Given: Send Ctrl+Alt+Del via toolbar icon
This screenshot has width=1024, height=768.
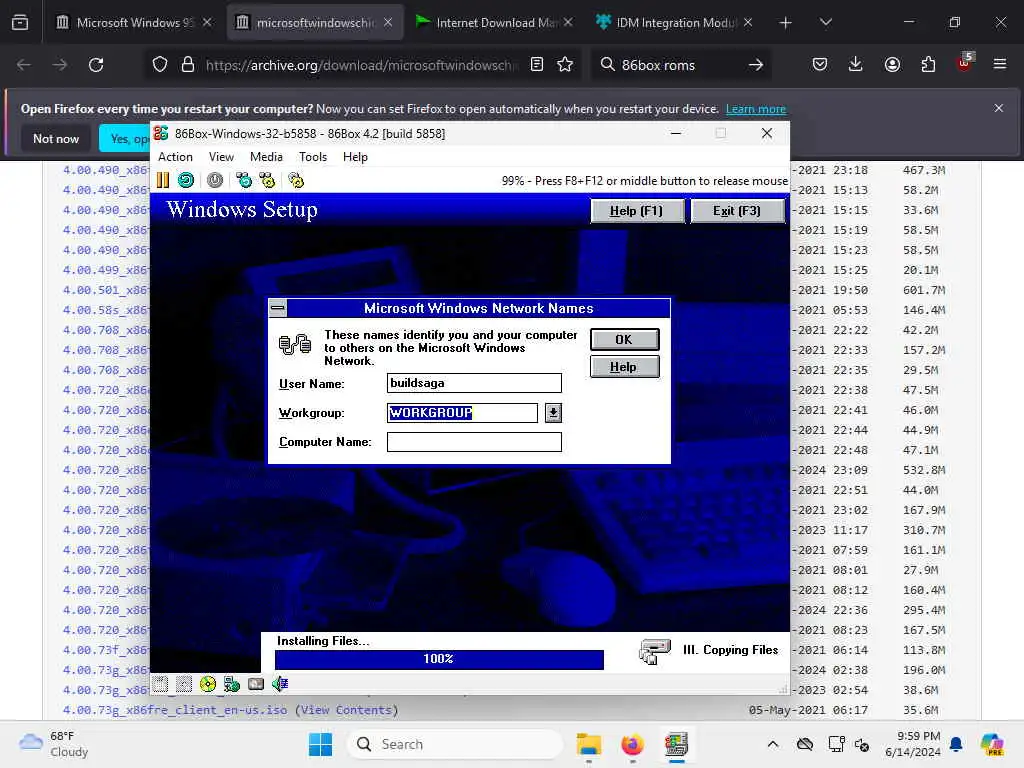Looking at the screenshot, I should tap(244, 180).
